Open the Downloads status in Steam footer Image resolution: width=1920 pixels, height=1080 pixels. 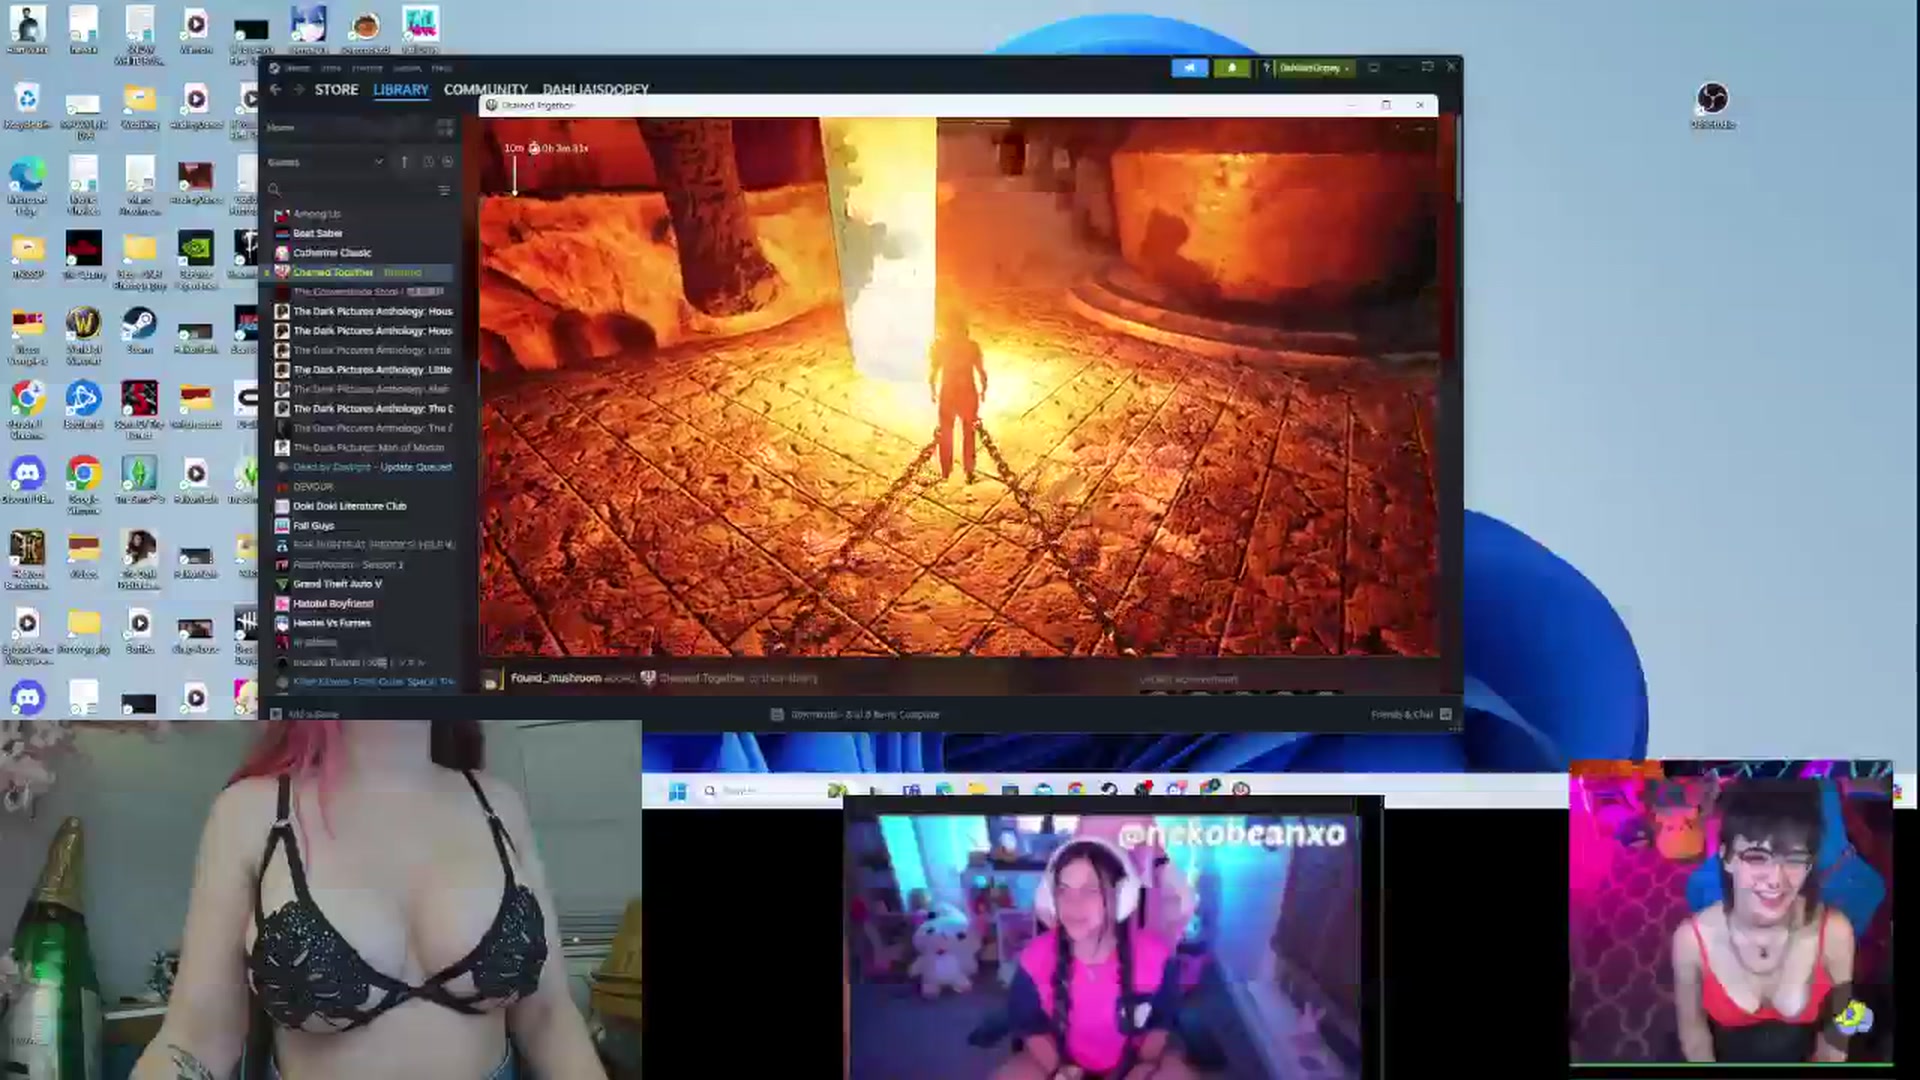(x=855, y=714)
